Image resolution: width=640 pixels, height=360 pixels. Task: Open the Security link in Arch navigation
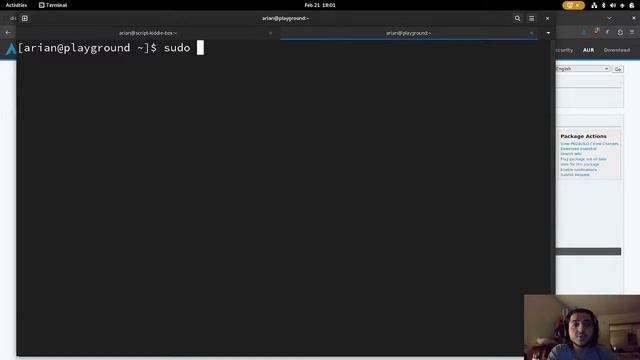[565, 50]
